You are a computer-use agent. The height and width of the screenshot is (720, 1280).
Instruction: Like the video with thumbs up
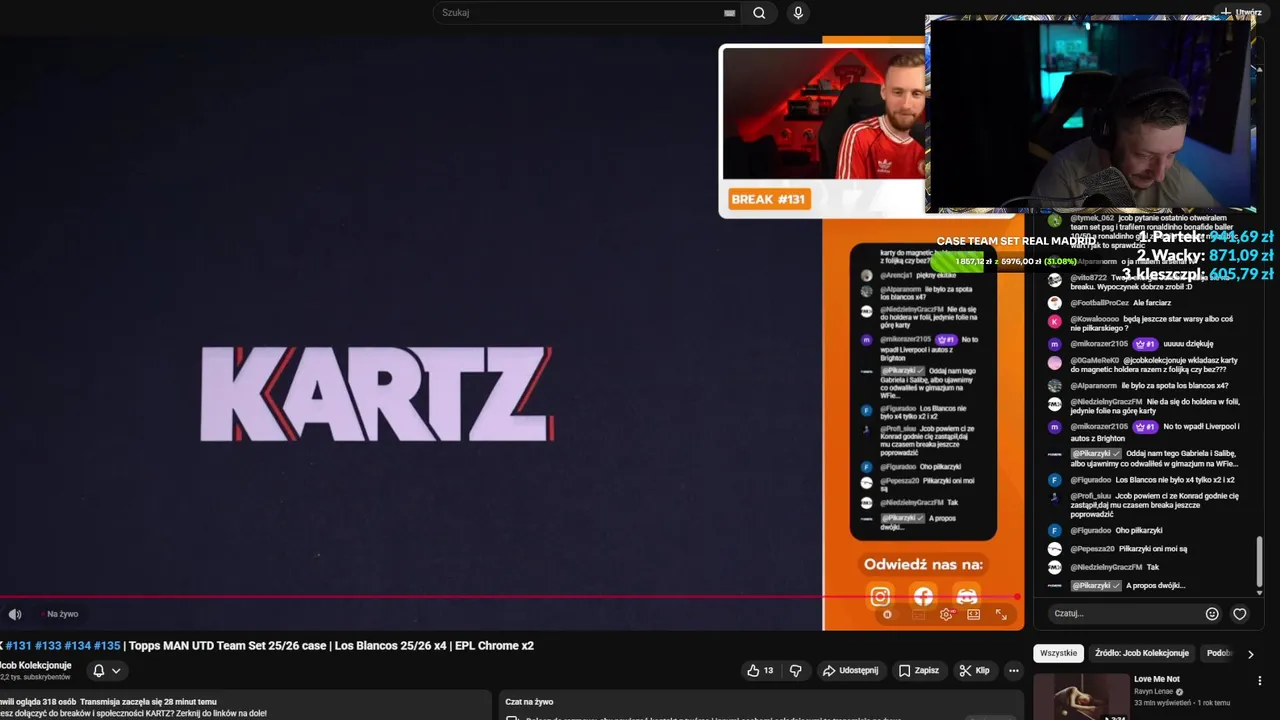pyautogui.click(x=761, y=670)
